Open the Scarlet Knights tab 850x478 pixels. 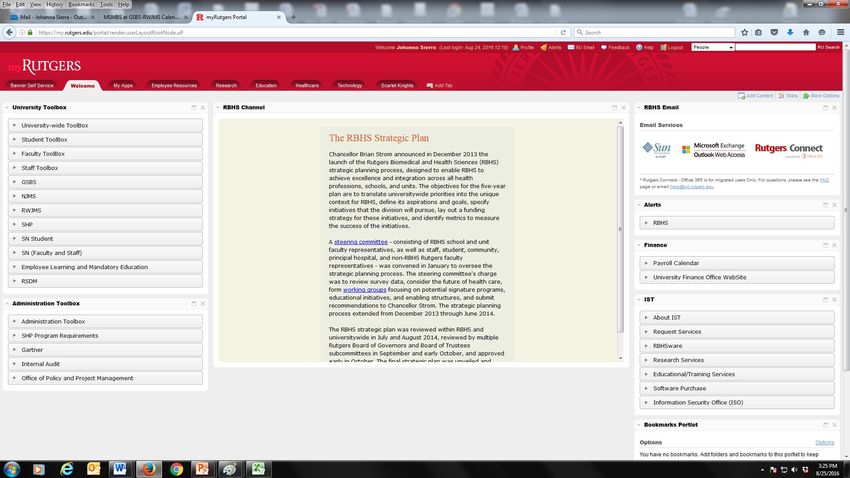click(x=397, y=85)
